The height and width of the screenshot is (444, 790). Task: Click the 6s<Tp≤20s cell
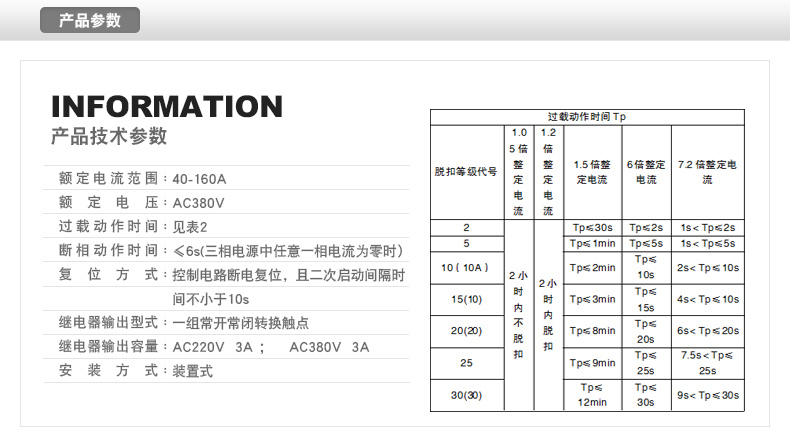tap(708, 331)
